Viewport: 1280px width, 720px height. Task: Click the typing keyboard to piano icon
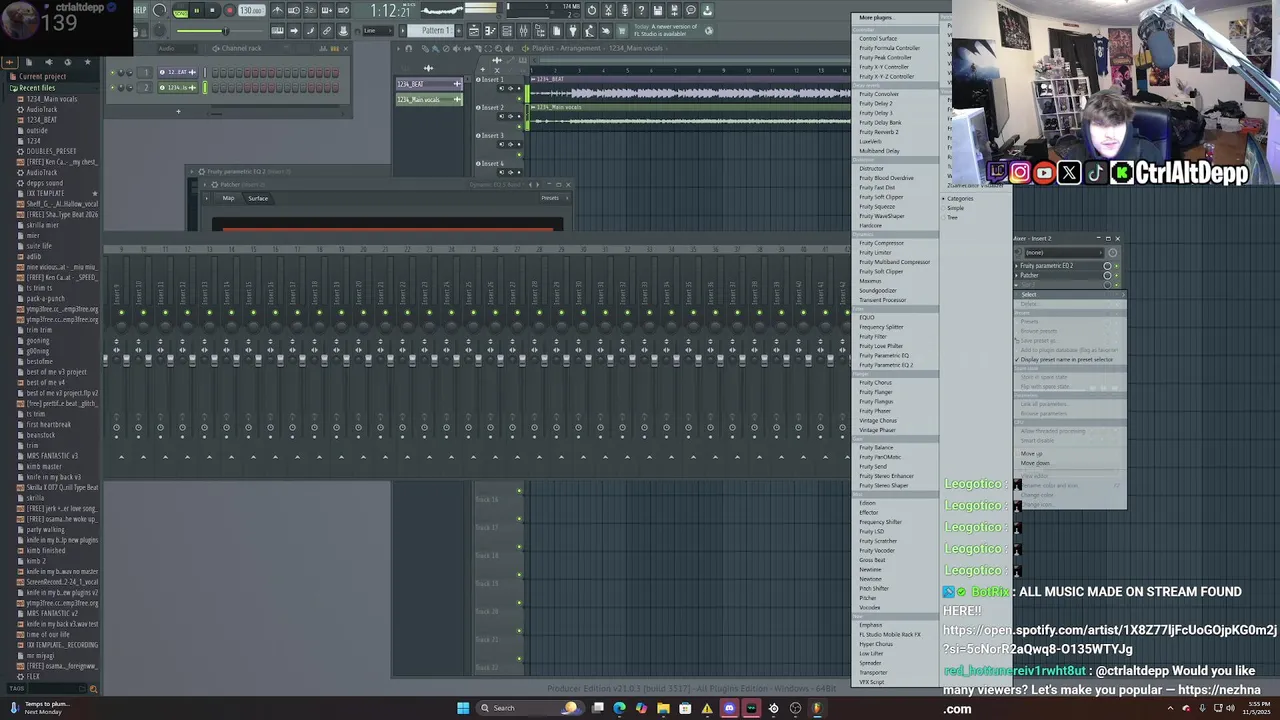coord(277,31)
